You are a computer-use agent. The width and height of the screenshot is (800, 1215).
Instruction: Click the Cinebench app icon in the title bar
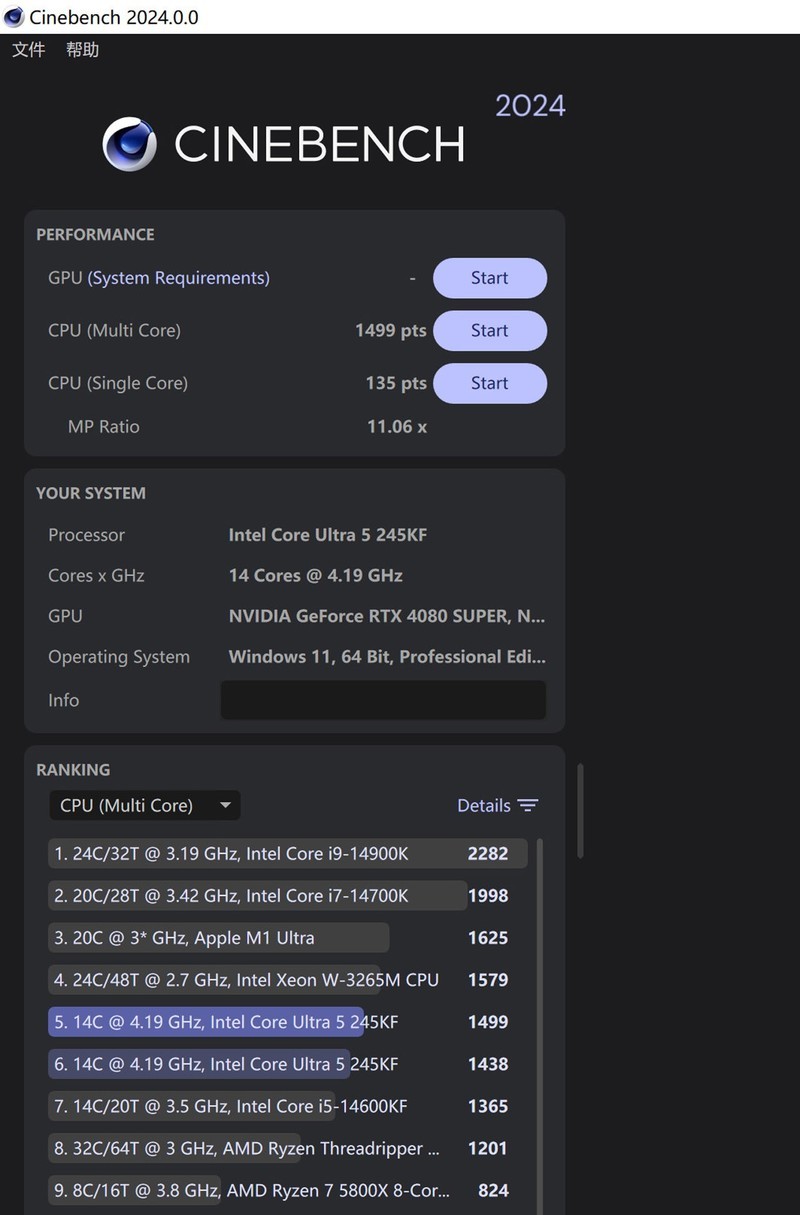13,16
